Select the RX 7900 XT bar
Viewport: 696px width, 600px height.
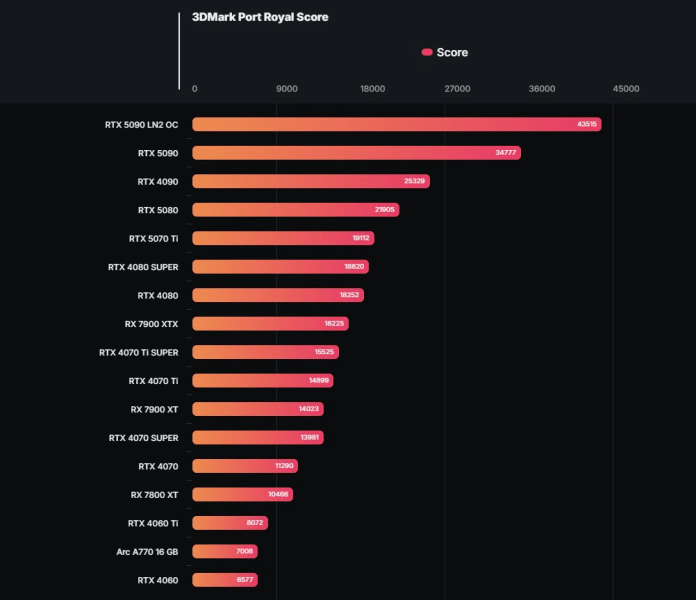pos(258,409)
